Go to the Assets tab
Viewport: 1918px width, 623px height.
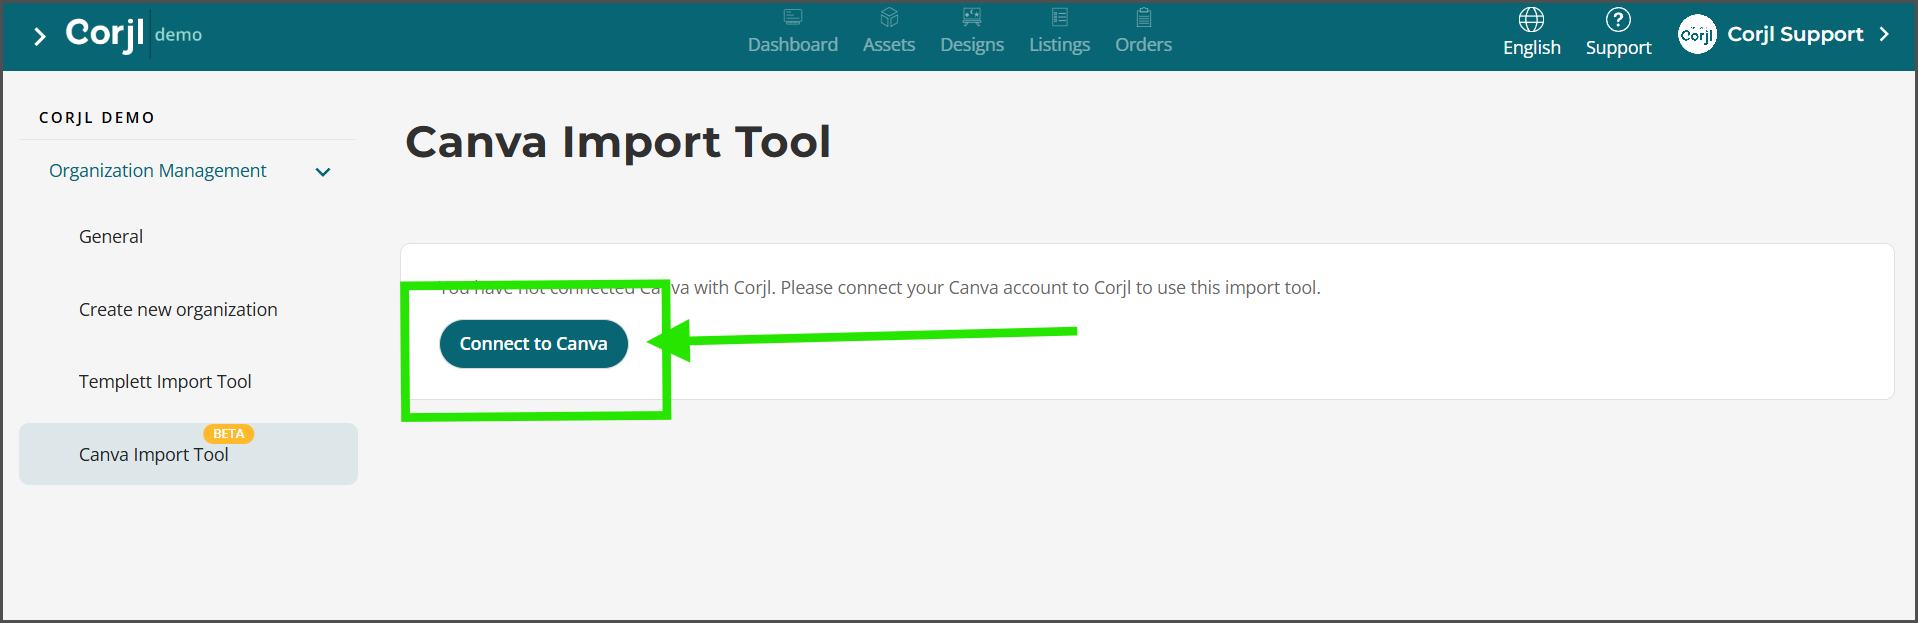pos(889,44)
